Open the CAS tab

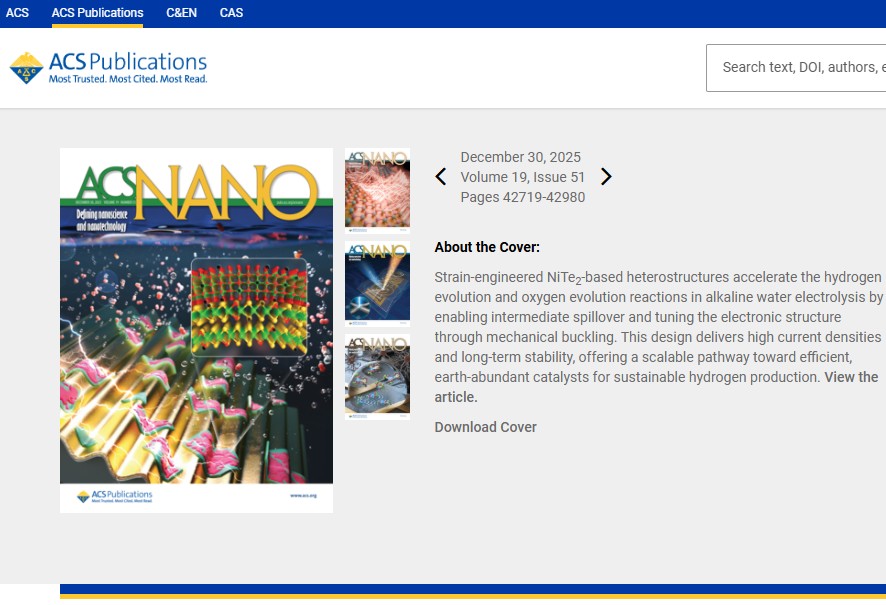click(231, 12)
